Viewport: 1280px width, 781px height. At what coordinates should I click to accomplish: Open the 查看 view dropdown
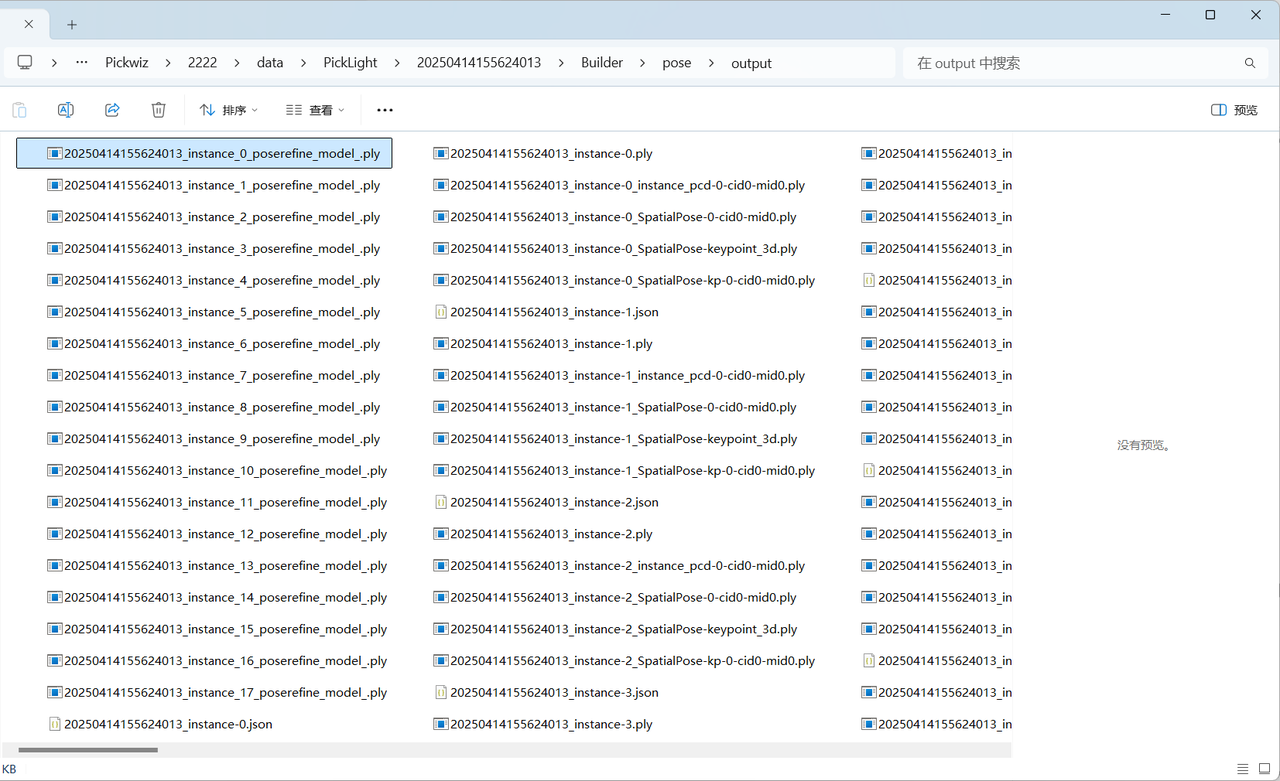coord(314,110)
